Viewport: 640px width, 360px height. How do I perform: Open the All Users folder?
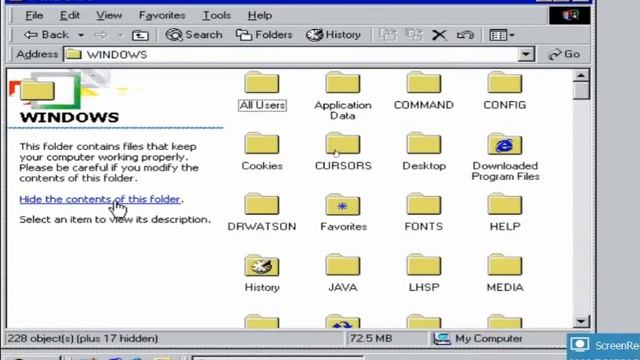tap(262, 91)
